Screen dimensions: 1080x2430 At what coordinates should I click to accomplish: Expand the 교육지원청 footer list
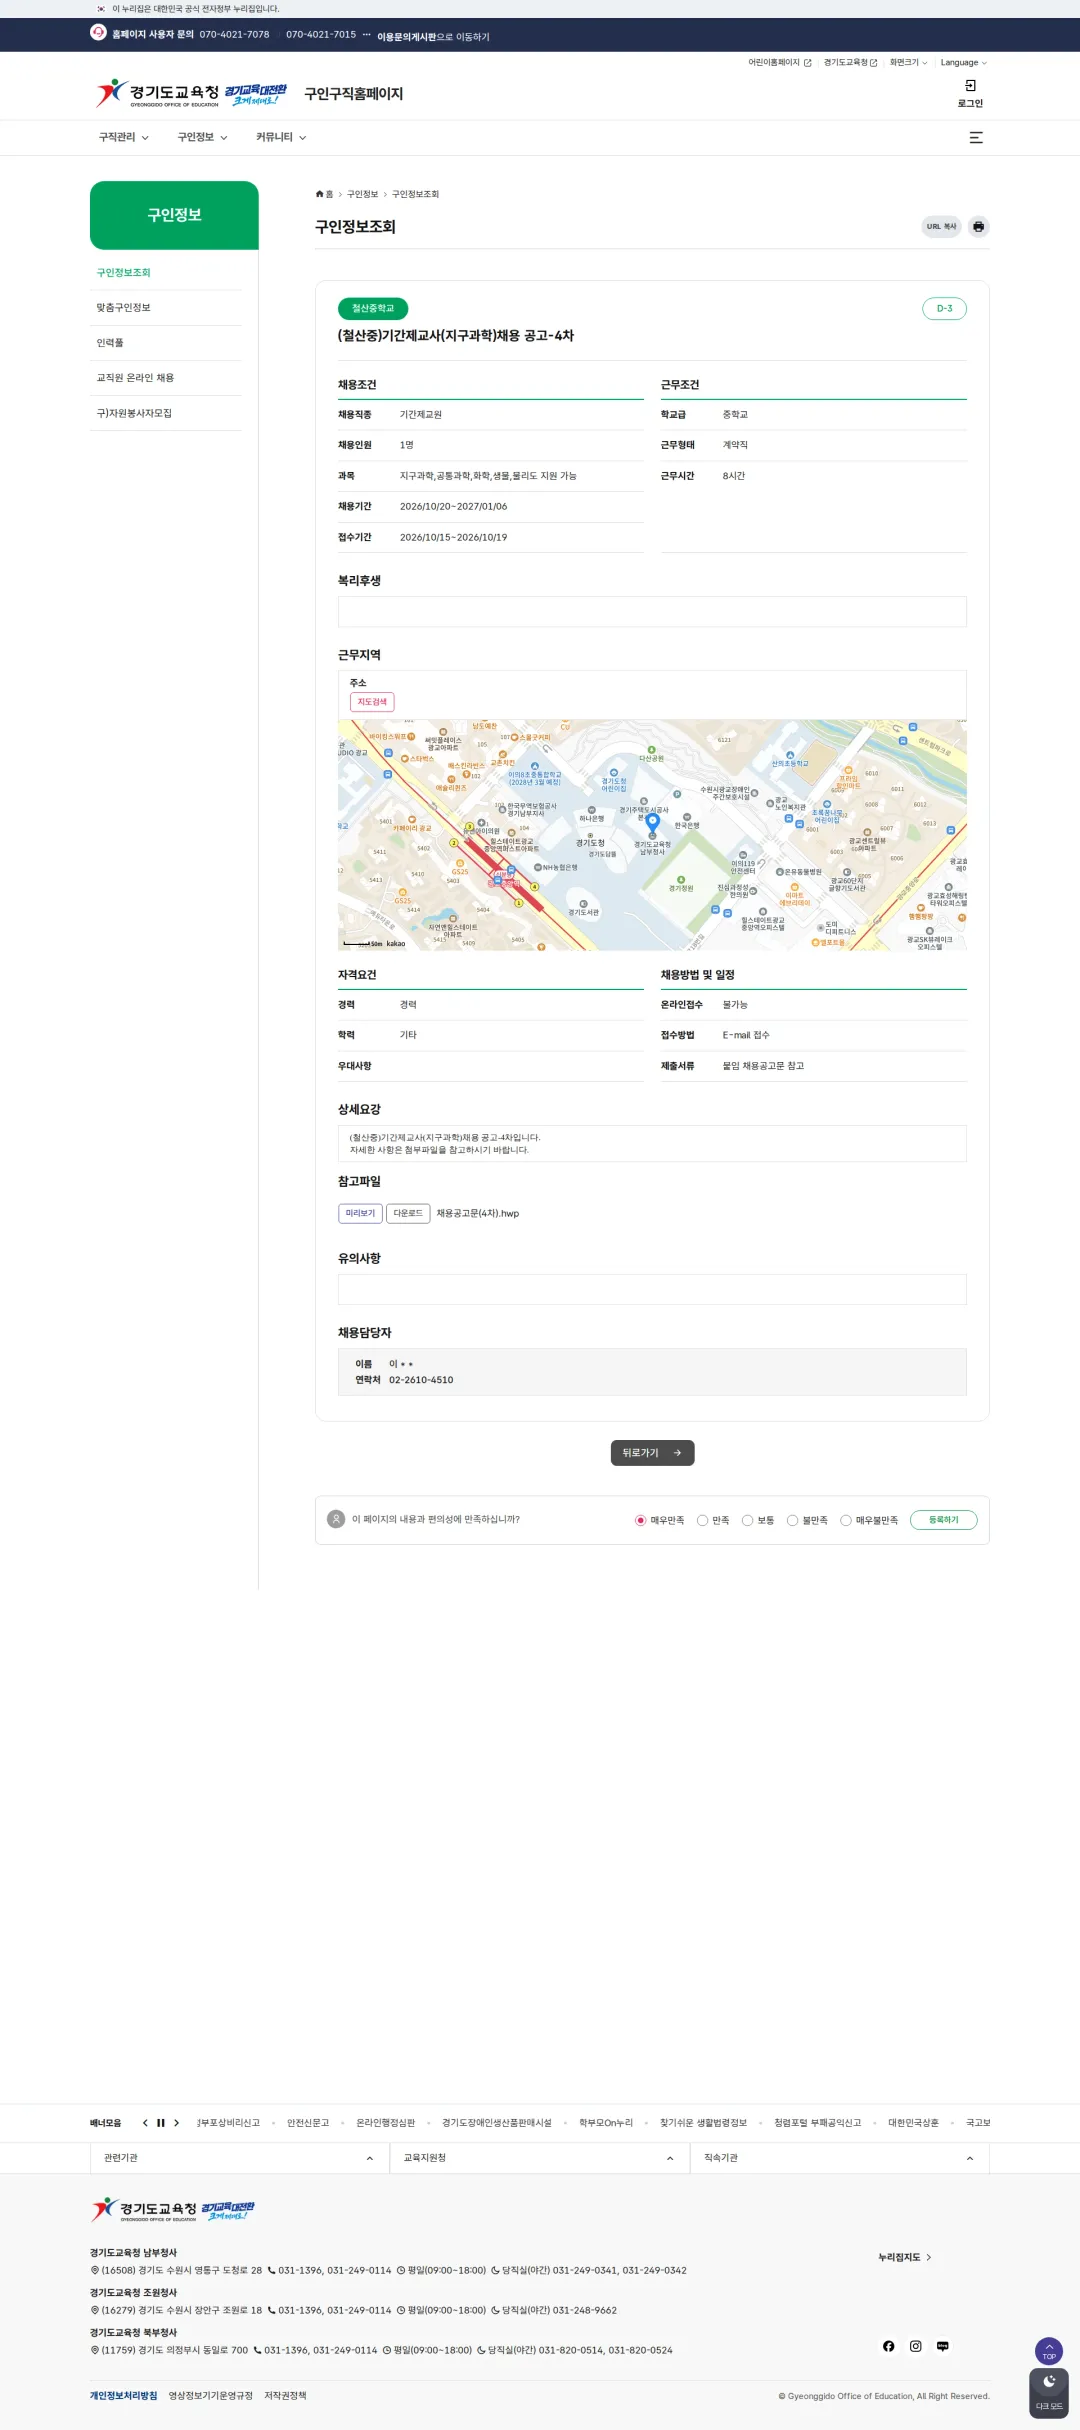pos(540,2158)
